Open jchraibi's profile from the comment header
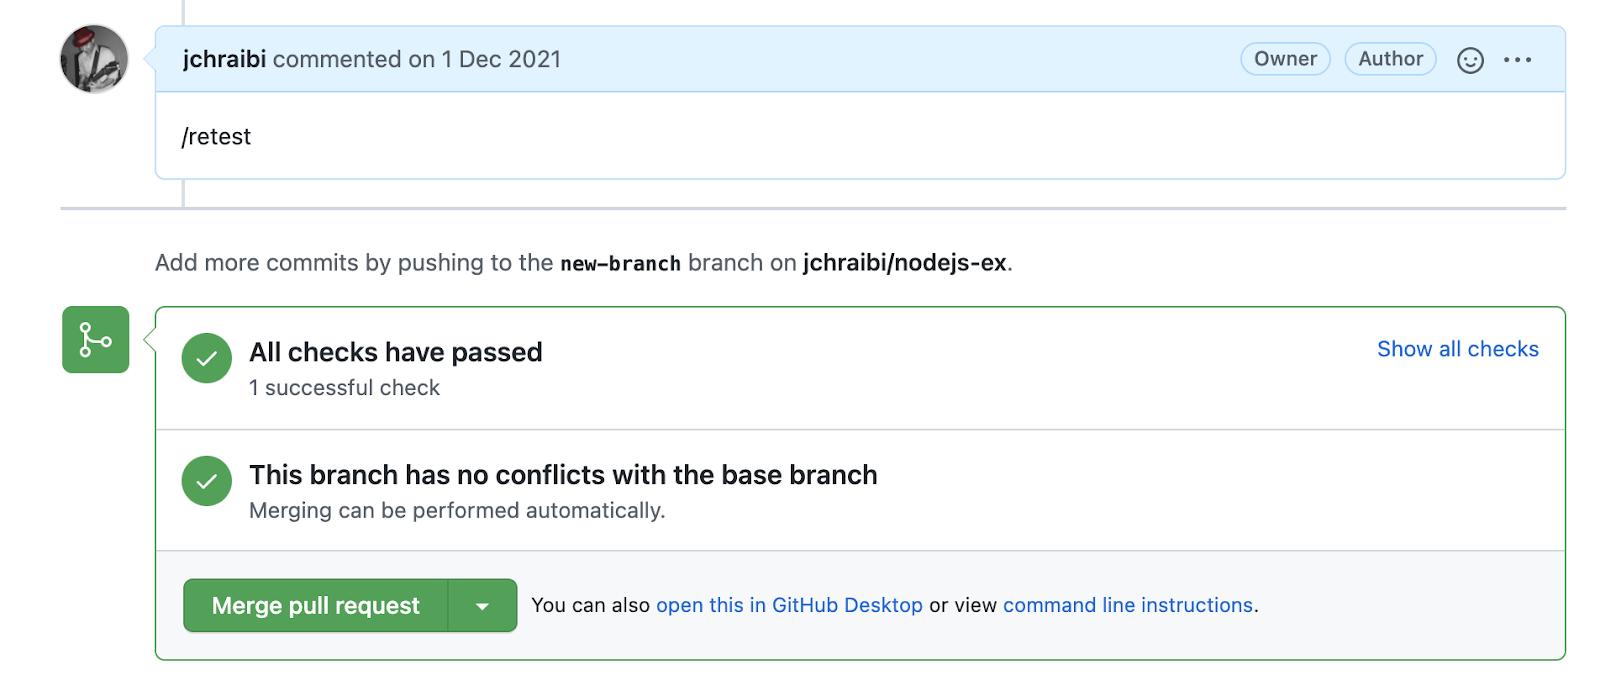This screenshot has height=681, width=1600. (224, 59)
